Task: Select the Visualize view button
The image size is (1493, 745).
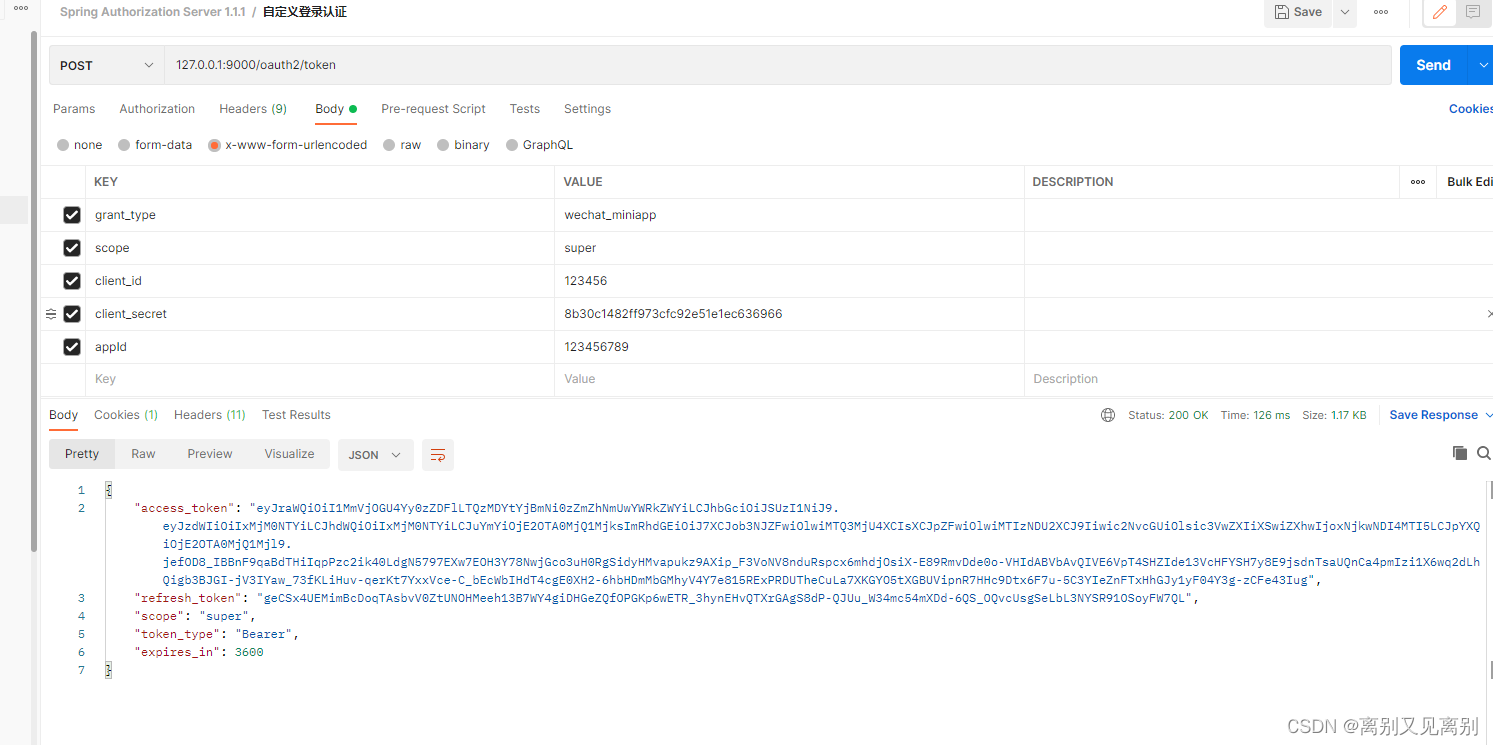Action: 289,454
